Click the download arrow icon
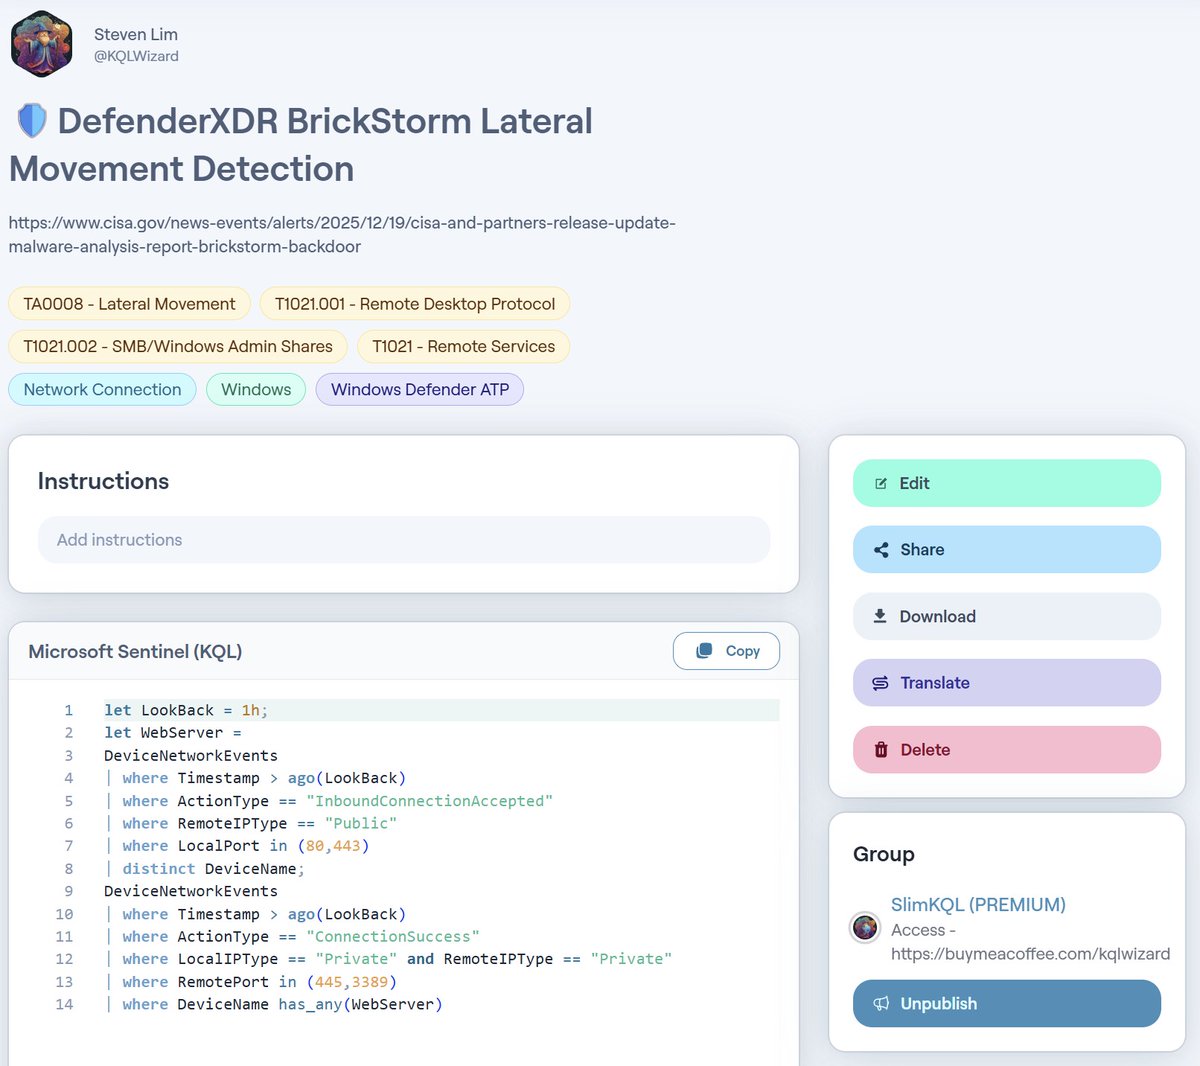This screenshot has height=1066, width=1200. [x=880, y=616]
